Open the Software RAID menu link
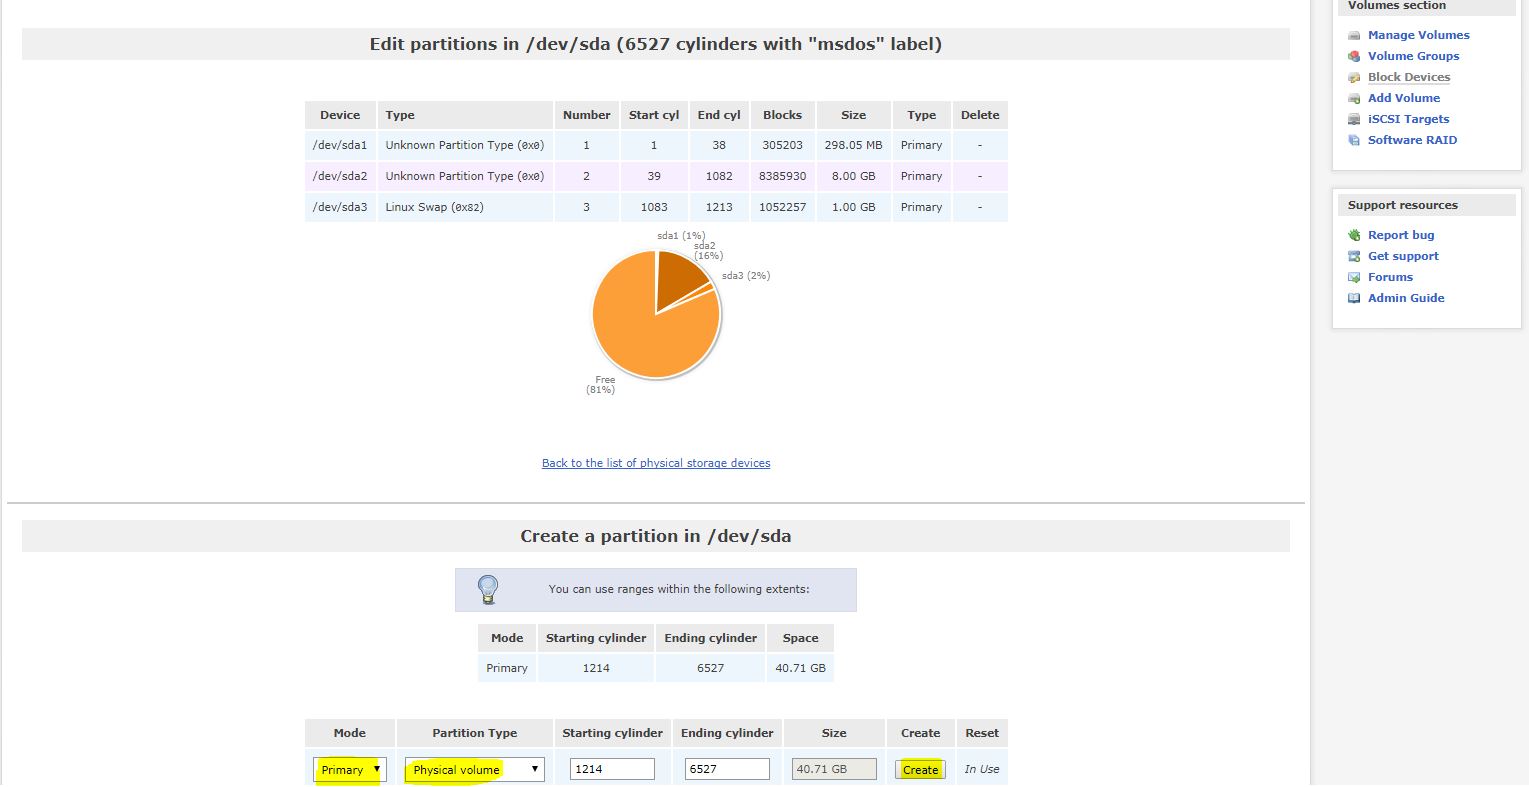The image size is (1529, 787). tap(1412, 140)
